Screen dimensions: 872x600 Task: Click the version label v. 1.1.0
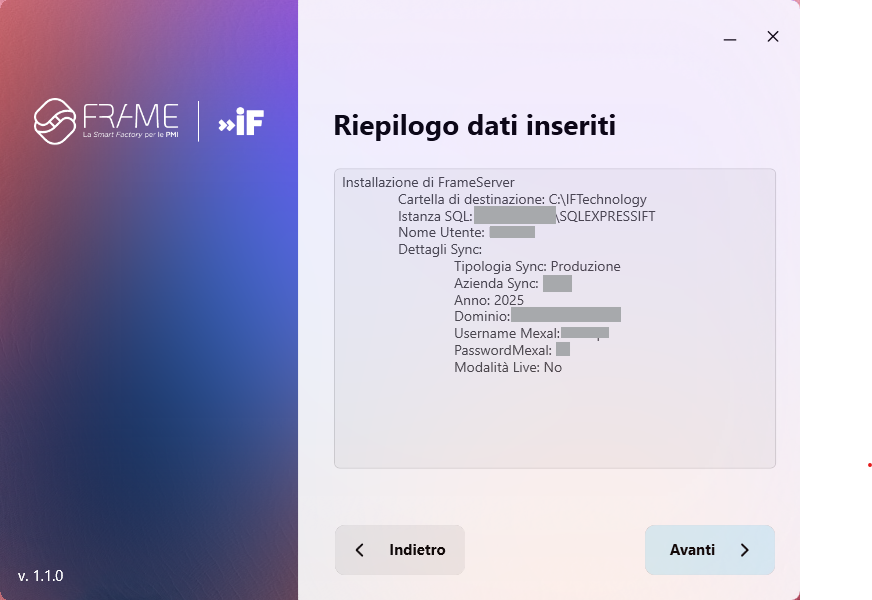click(x=41, y=576)
